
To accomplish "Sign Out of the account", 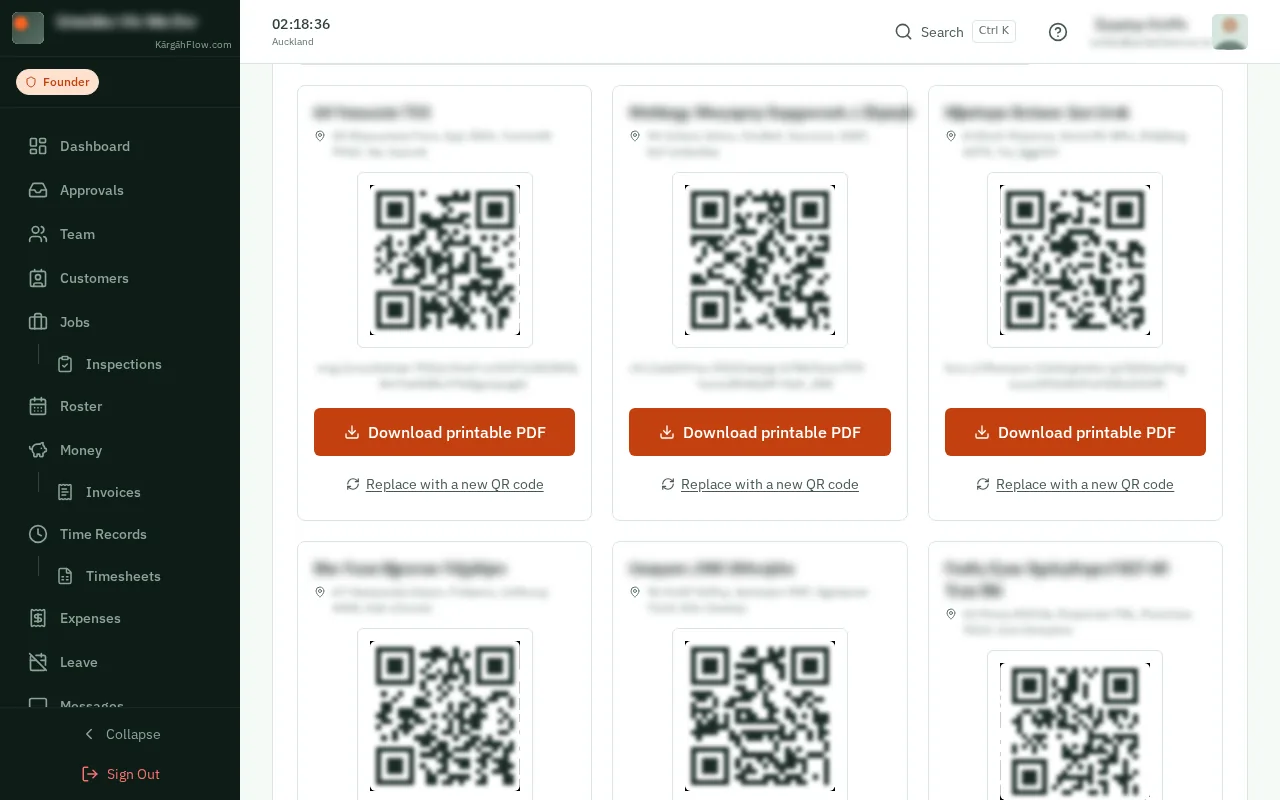I will 120,774.
